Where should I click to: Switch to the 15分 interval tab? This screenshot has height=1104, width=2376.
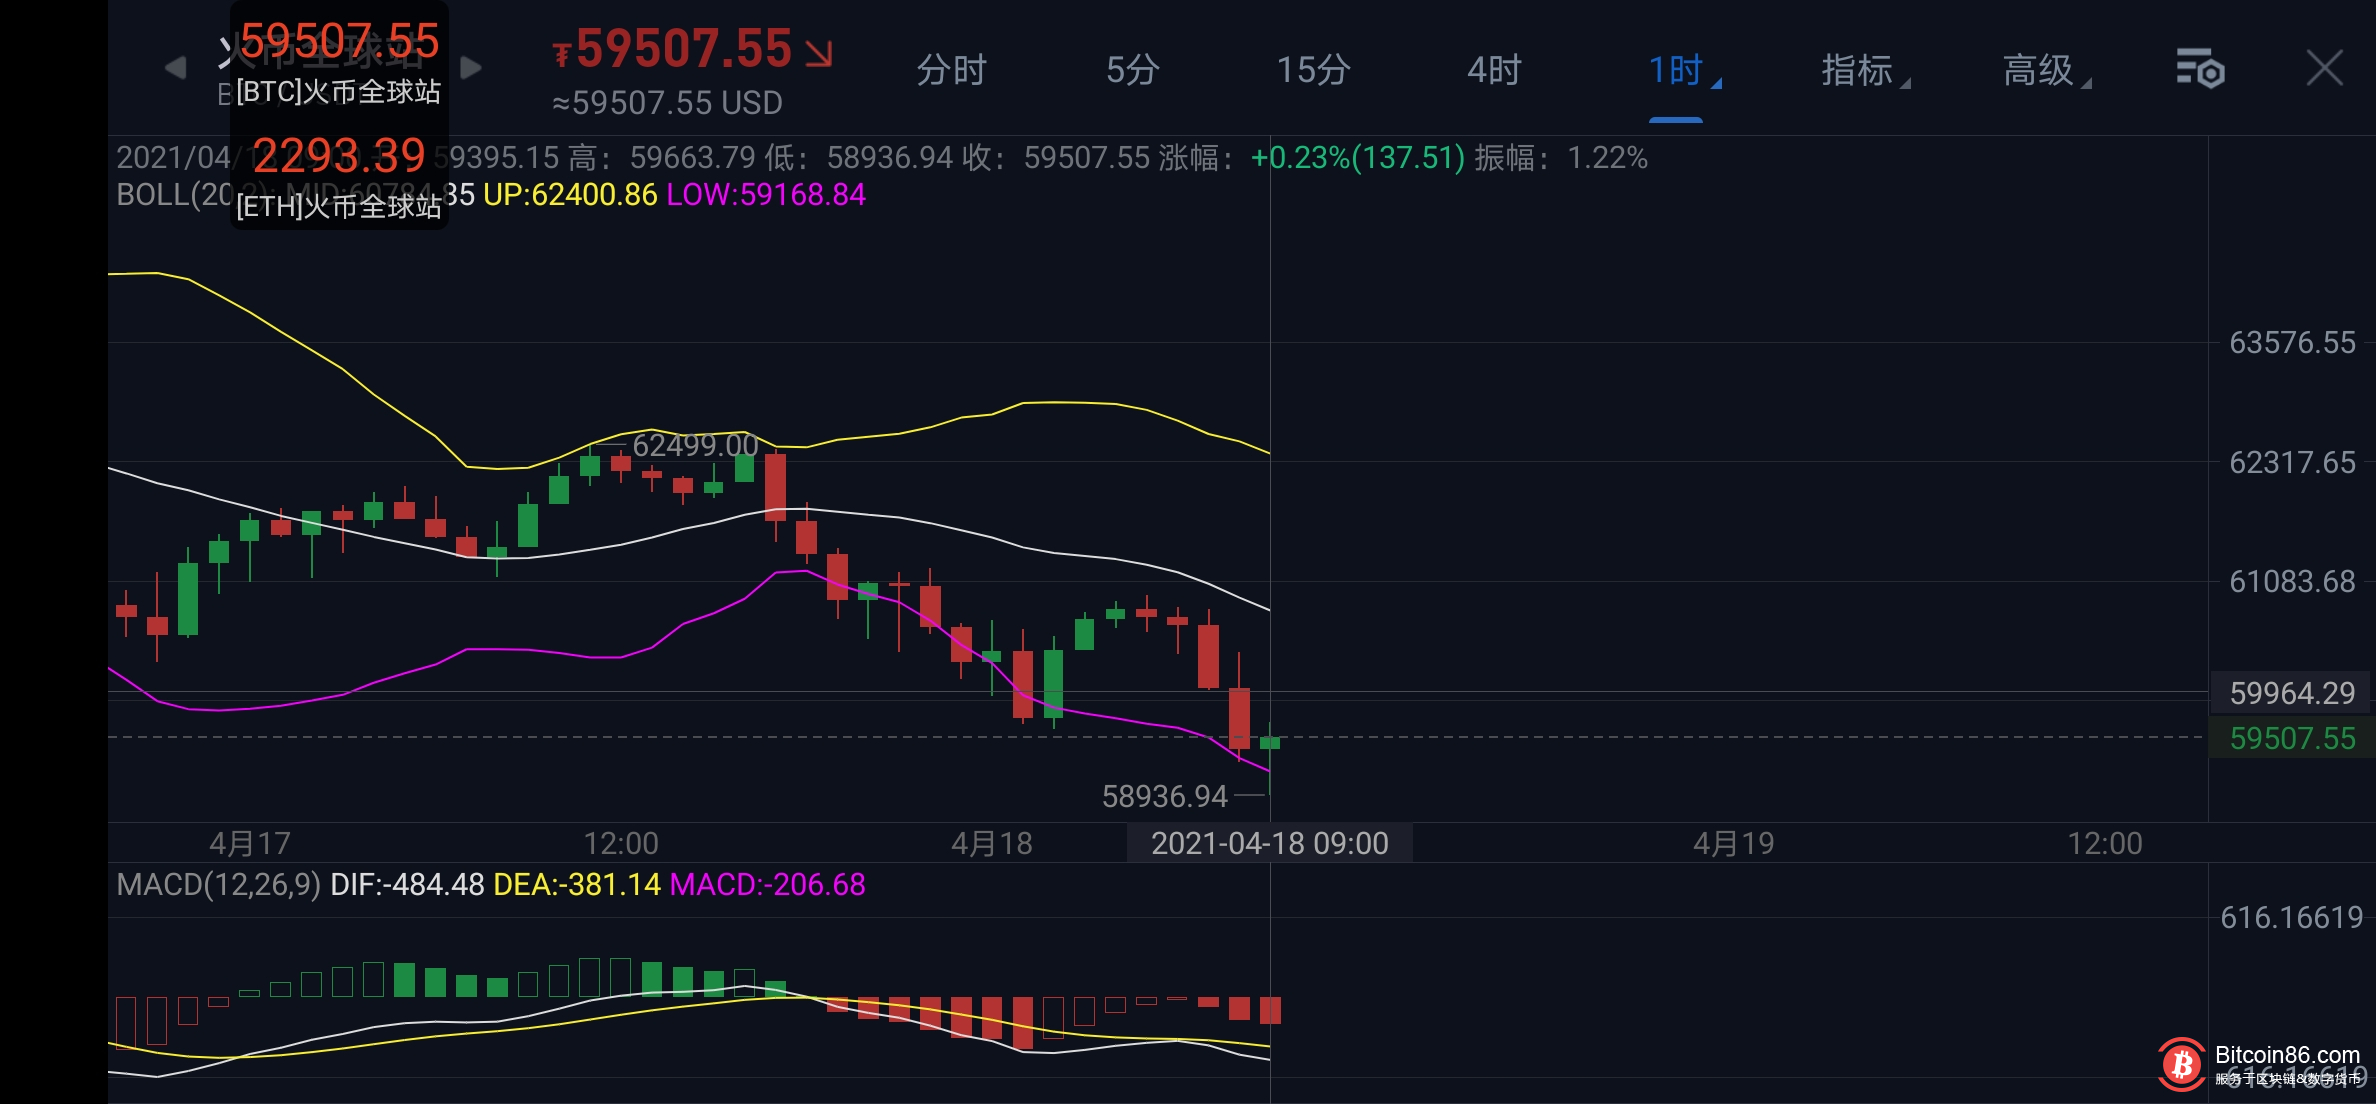point(1313,70)
